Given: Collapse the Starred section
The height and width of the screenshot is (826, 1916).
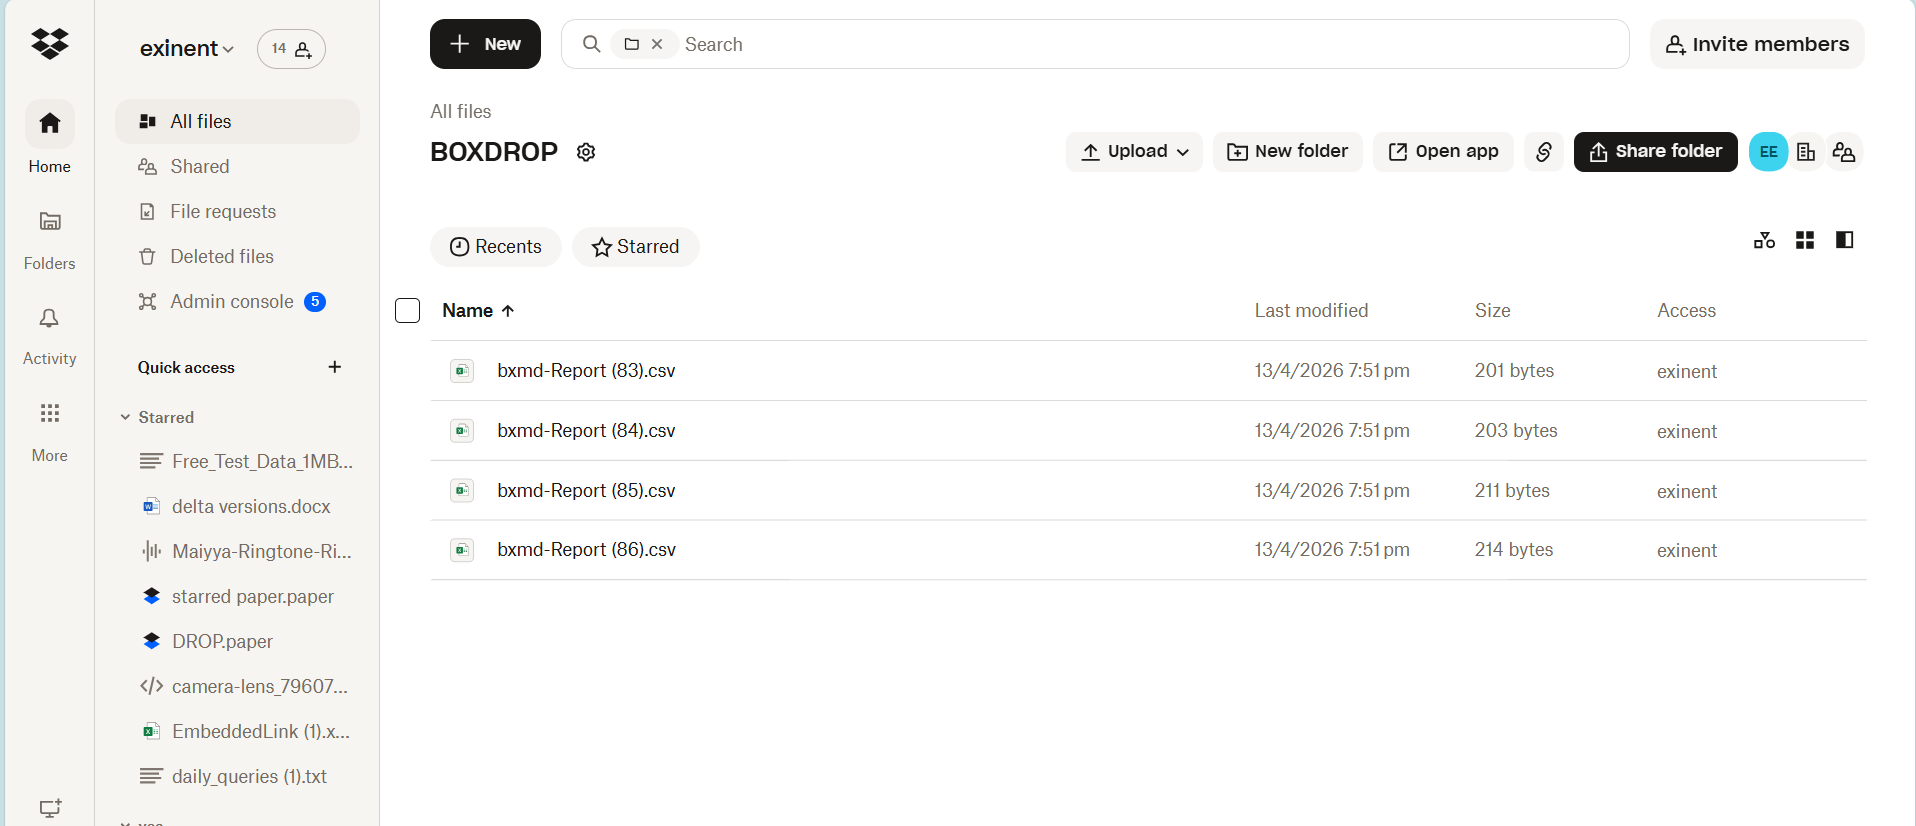Looking at the screenshot, I should (125, 417).
